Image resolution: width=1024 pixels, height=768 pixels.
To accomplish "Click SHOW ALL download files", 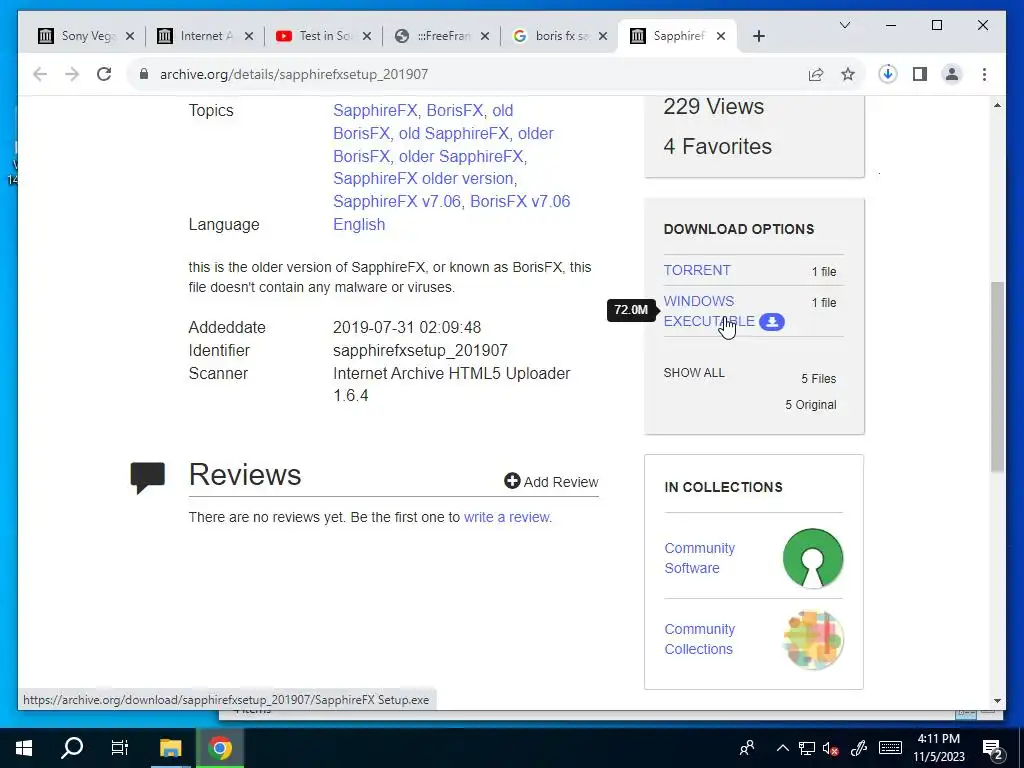I will [x=694, y=373].
